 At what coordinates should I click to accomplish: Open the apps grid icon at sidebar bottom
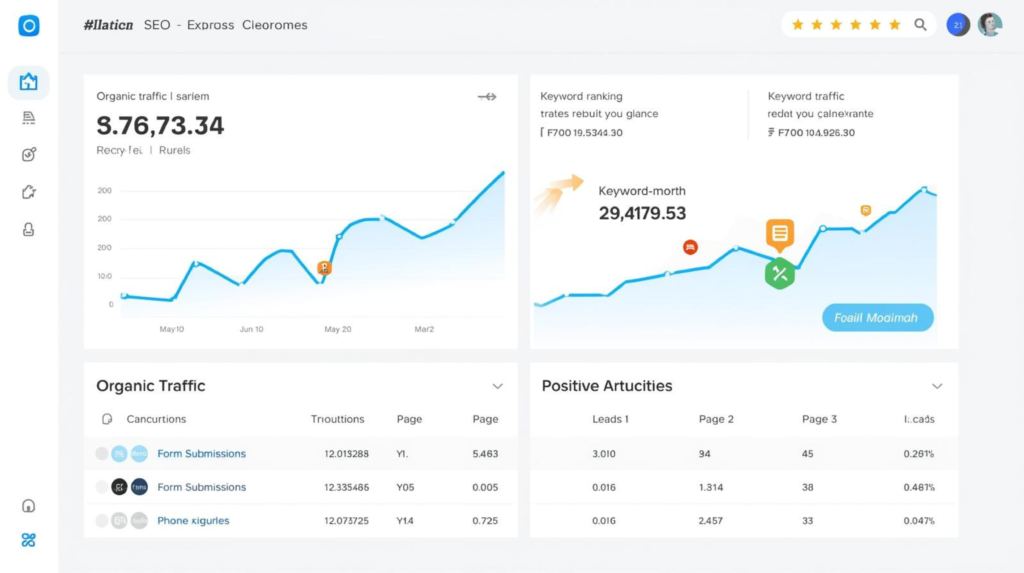click(x=28, y=540)
